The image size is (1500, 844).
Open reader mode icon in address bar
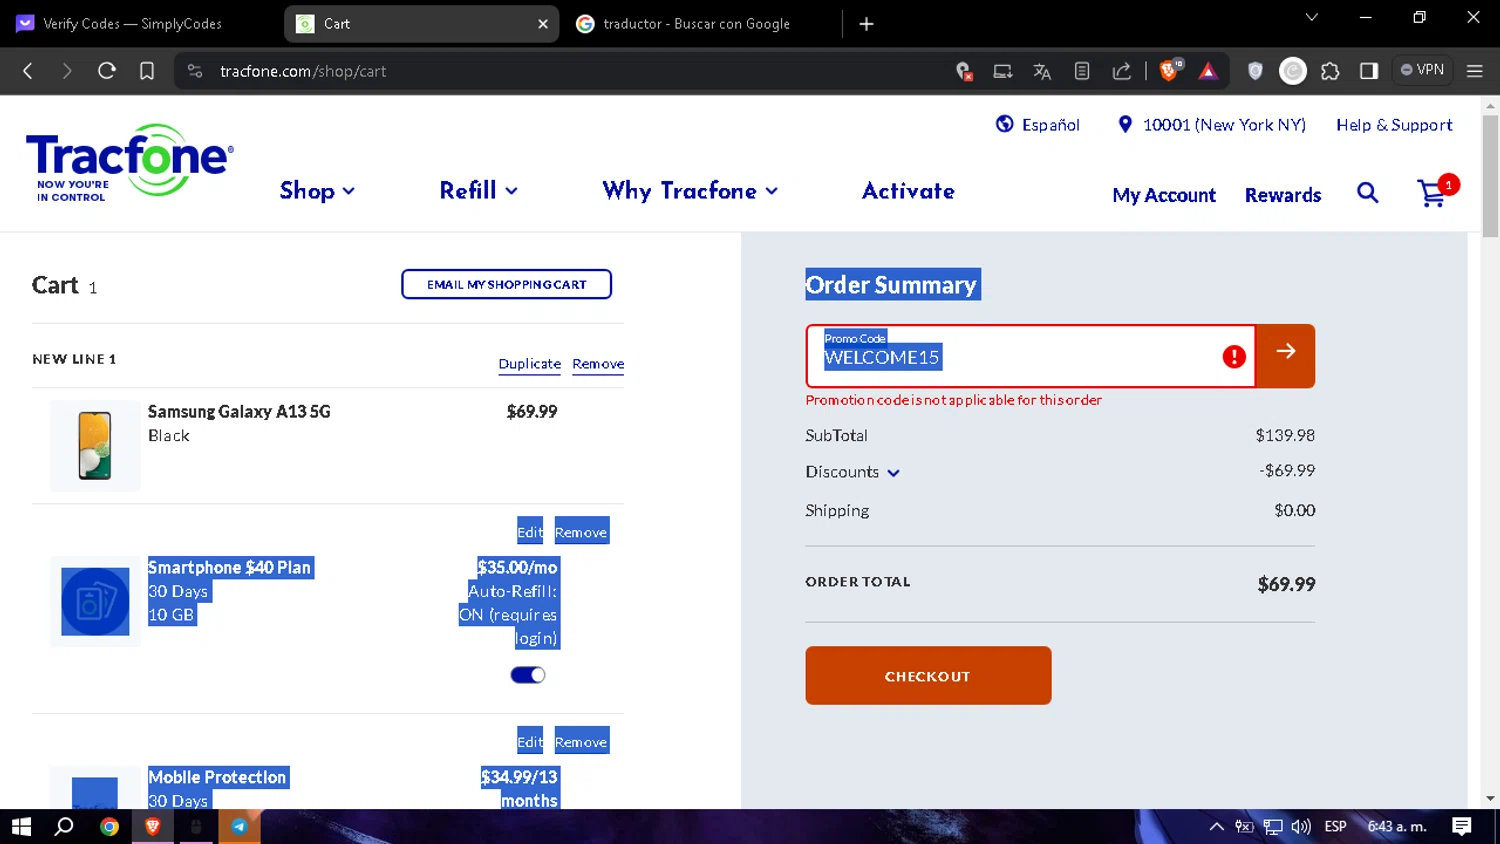1082,71
